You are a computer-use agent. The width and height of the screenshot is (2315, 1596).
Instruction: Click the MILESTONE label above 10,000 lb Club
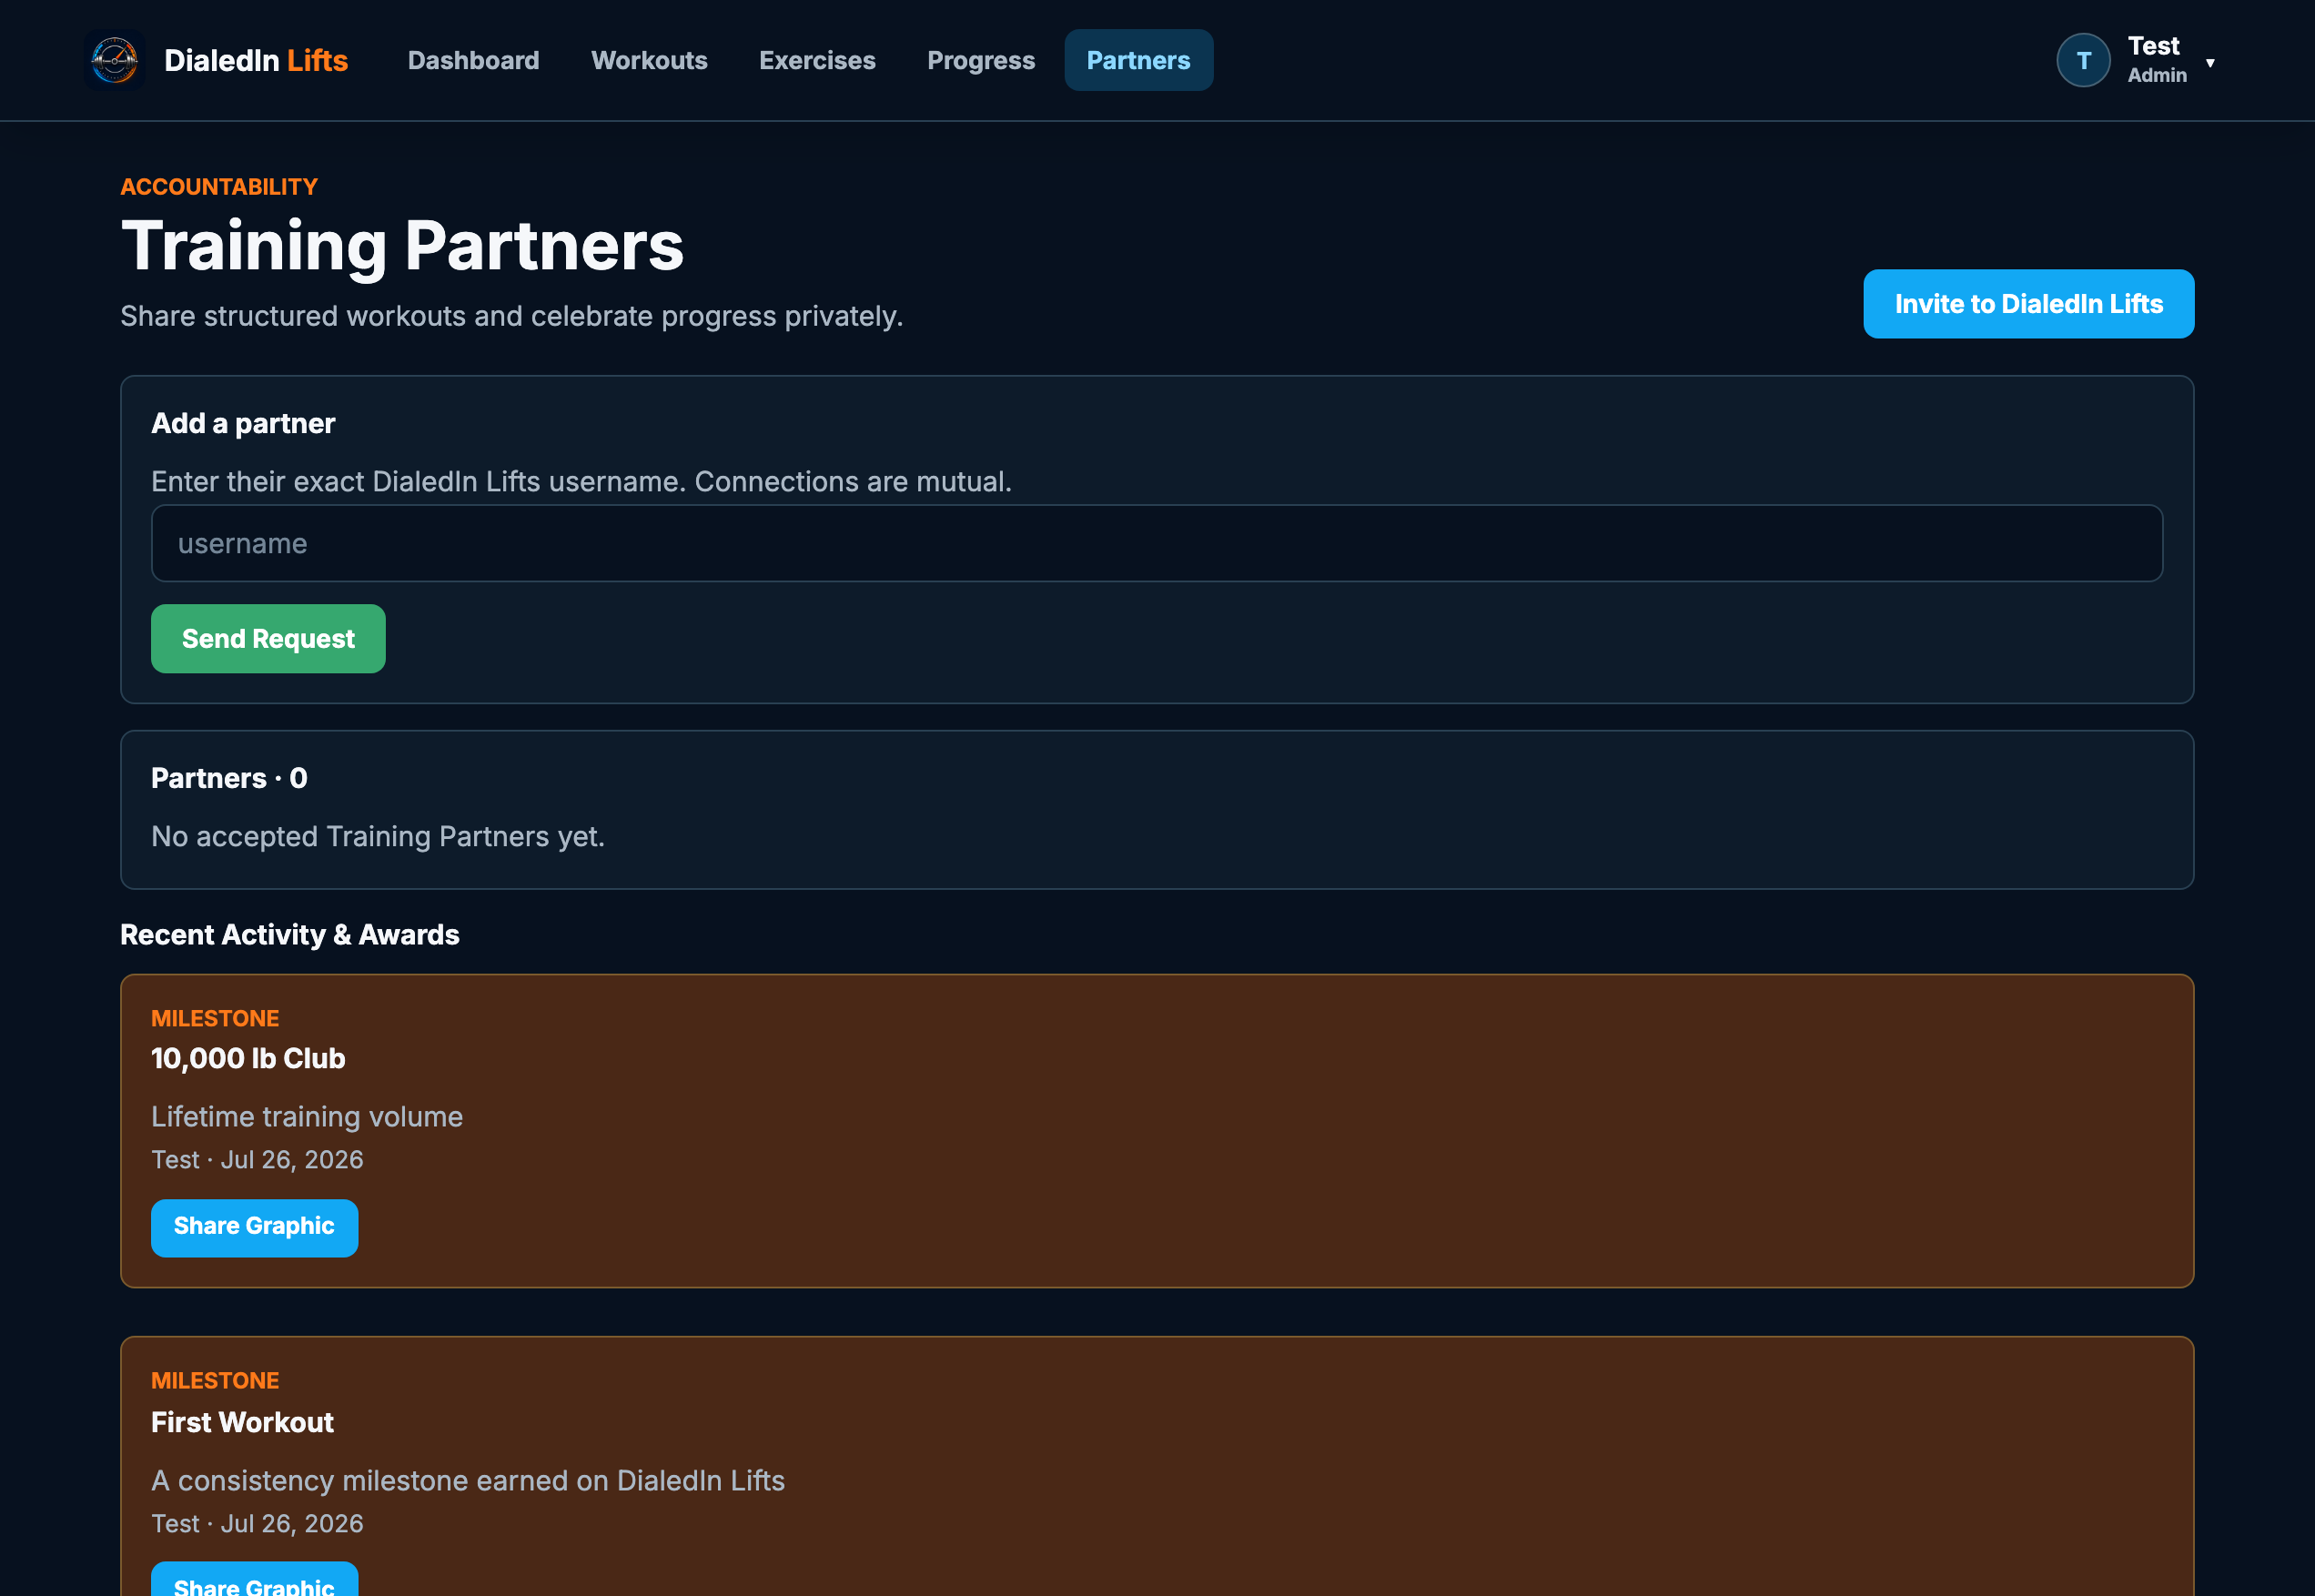(x=215, y=1018)
